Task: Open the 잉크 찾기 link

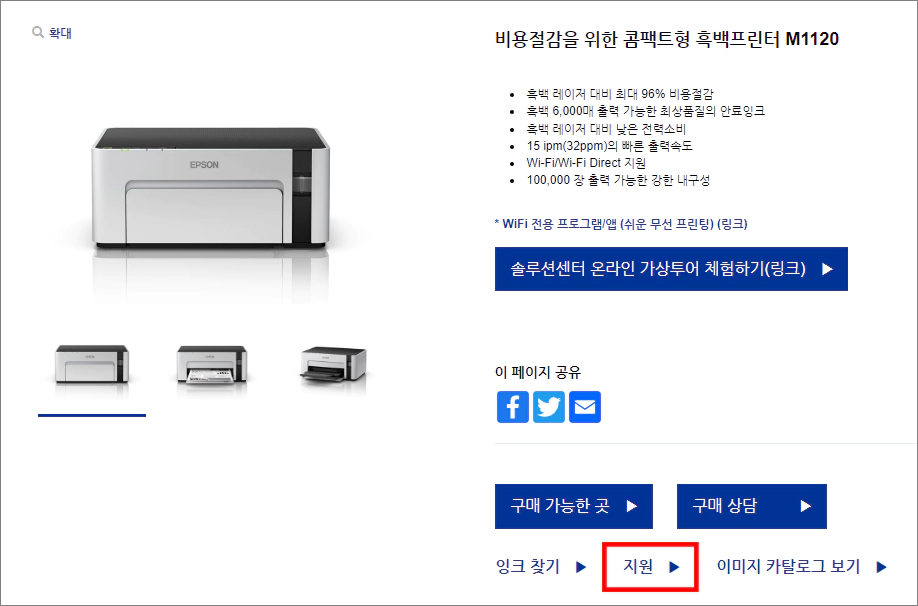Action: [x=527, y=567]
